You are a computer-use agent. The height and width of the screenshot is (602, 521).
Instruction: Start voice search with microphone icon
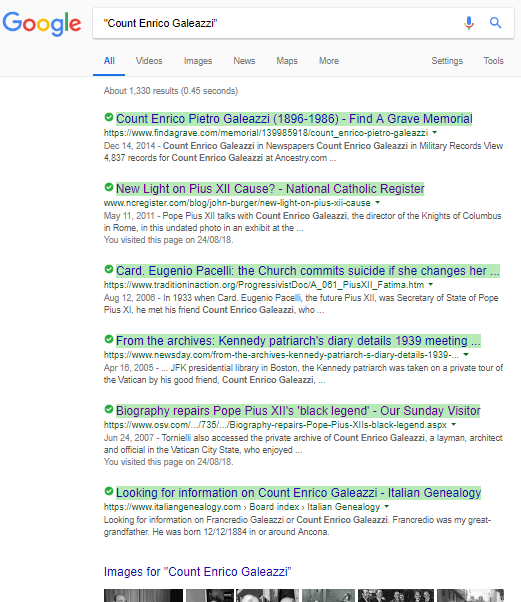tap(468, 23)
